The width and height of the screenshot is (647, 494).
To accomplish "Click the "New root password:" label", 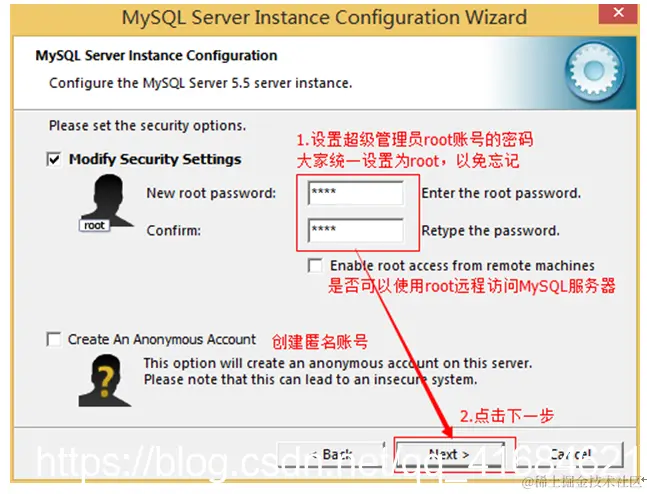I will (x=211, y=193).
